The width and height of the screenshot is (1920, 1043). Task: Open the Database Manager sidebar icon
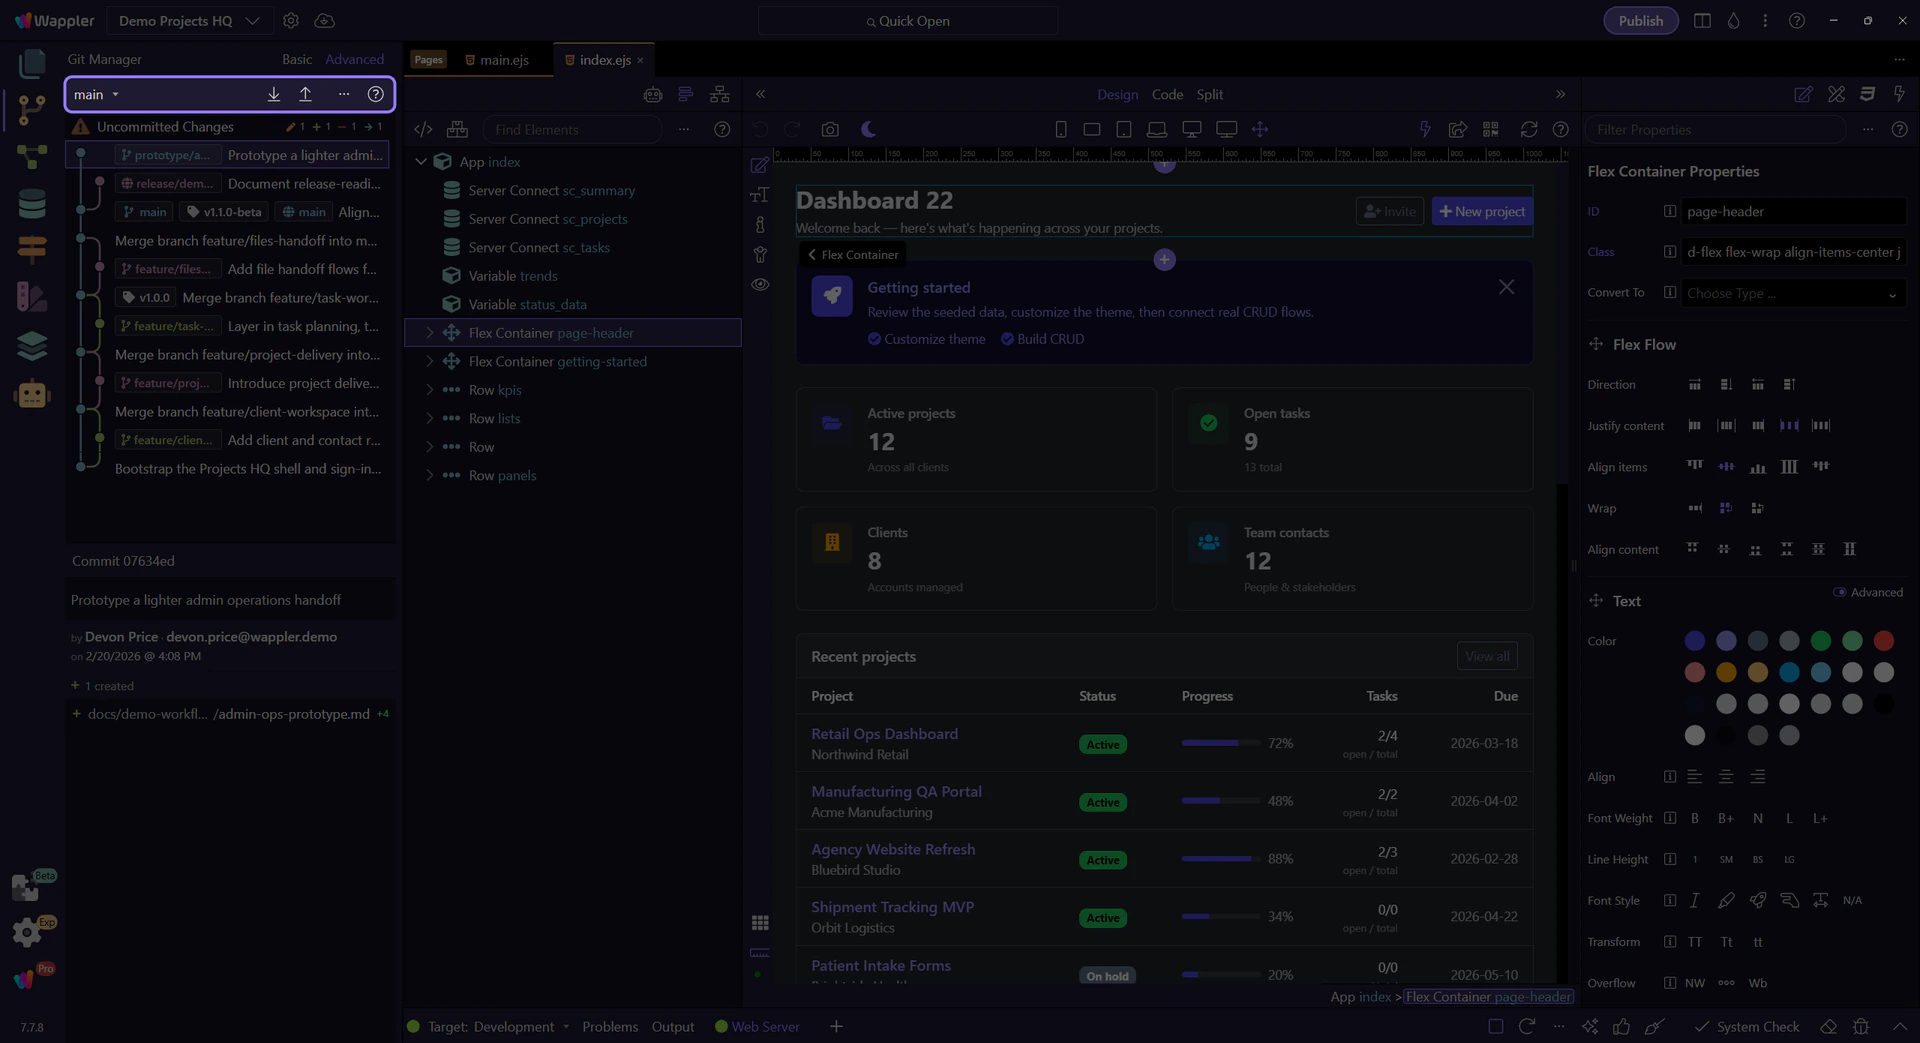click(x=32, y=203)
